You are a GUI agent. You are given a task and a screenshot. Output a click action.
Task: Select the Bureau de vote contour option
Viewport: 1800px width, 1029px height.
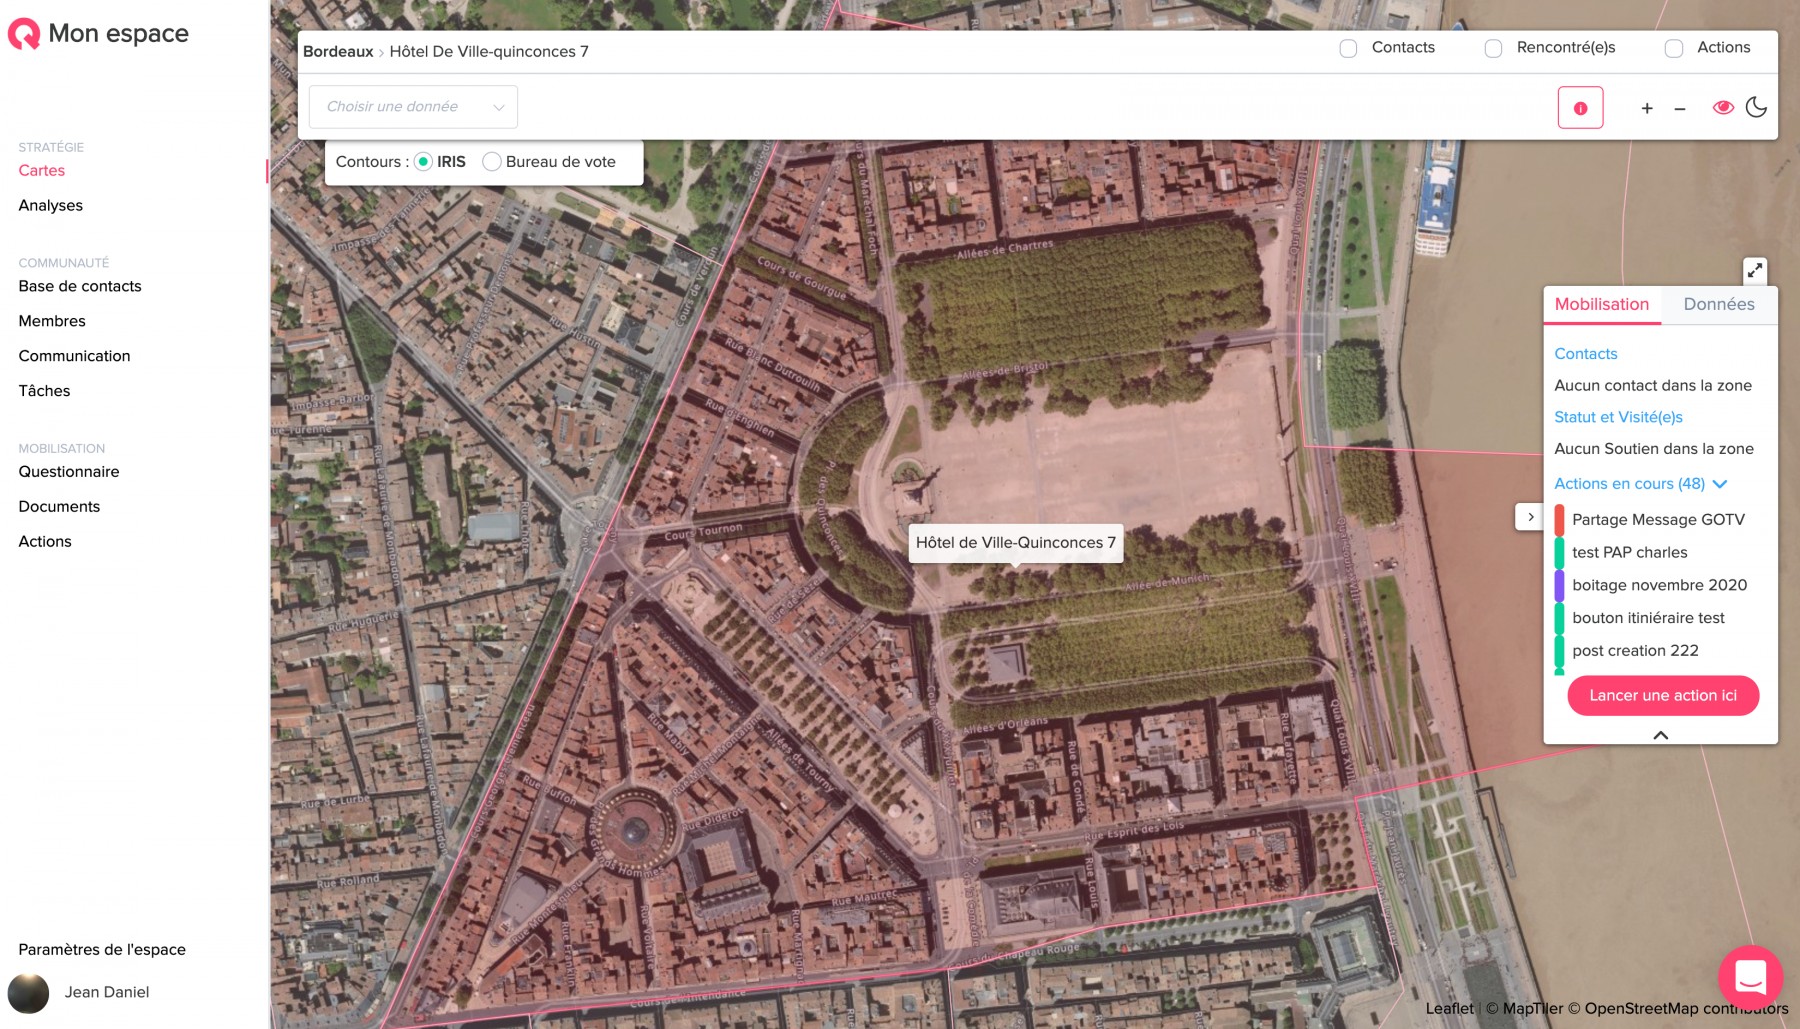click(492, 162)
